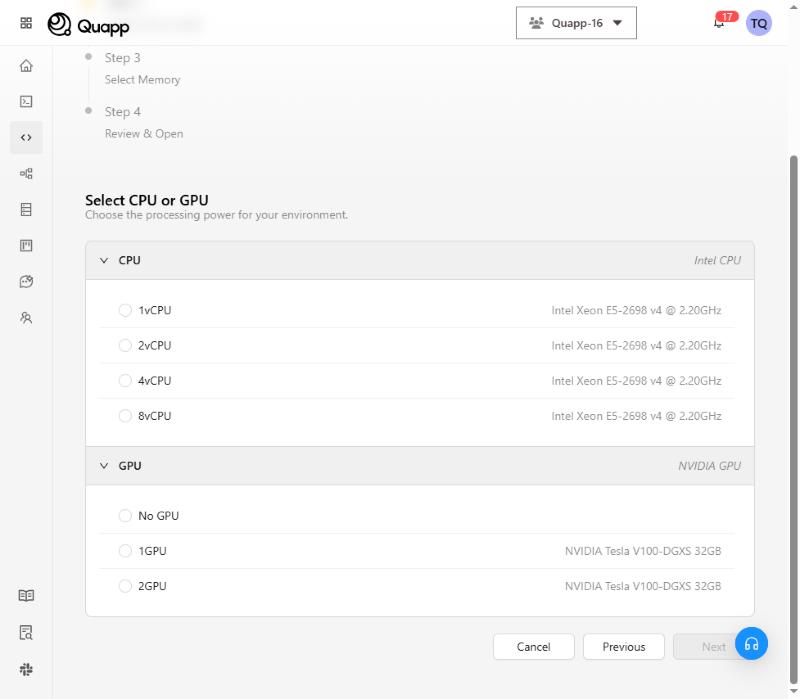Open the users sidebar icon
Viewport: 800px width, 699px height.
26,318
